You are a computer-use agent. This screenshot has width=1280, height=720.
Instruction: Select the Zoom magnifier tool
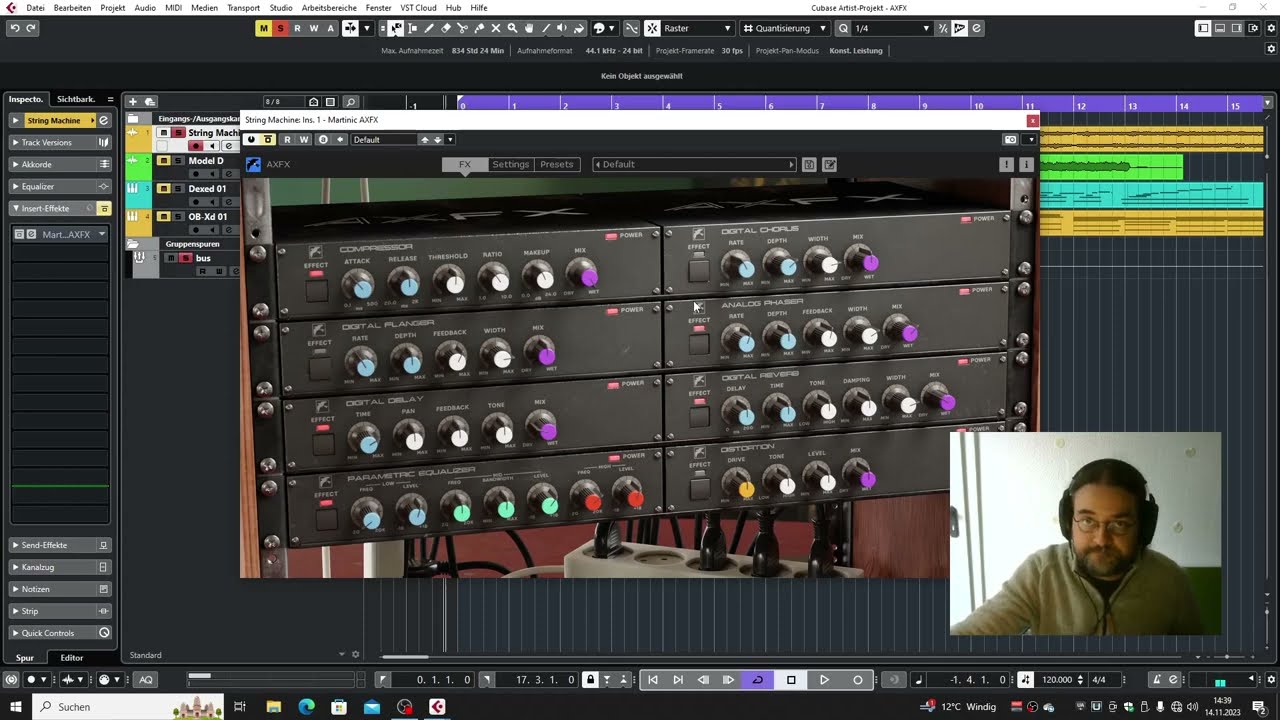coord(512,28)
